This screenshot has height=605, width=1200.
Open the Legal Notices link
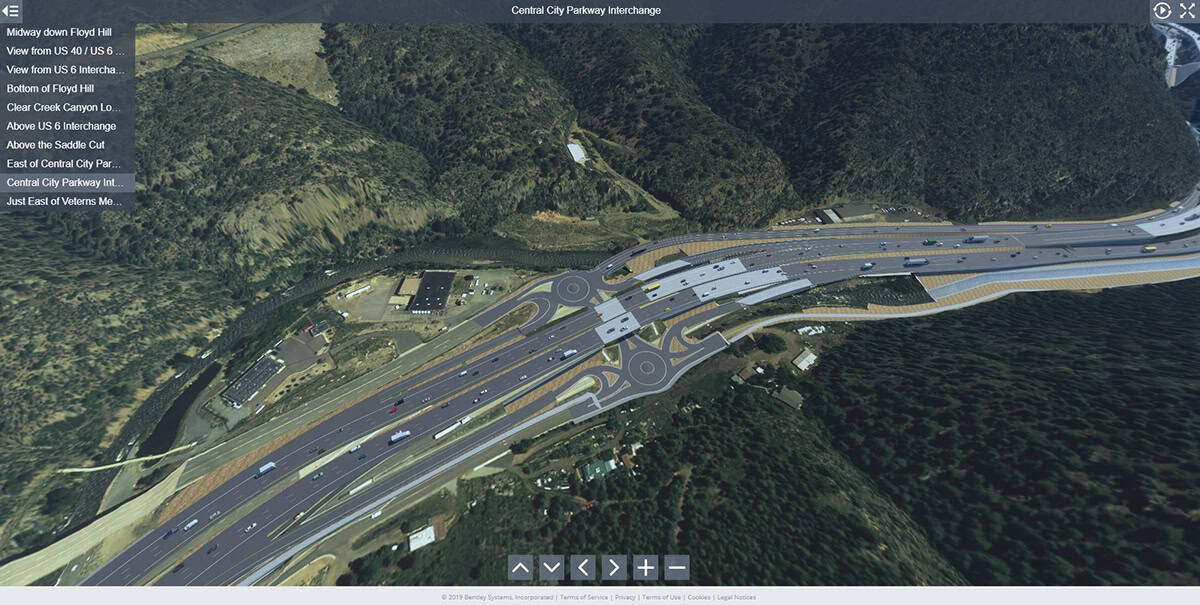tap(737, 597)
